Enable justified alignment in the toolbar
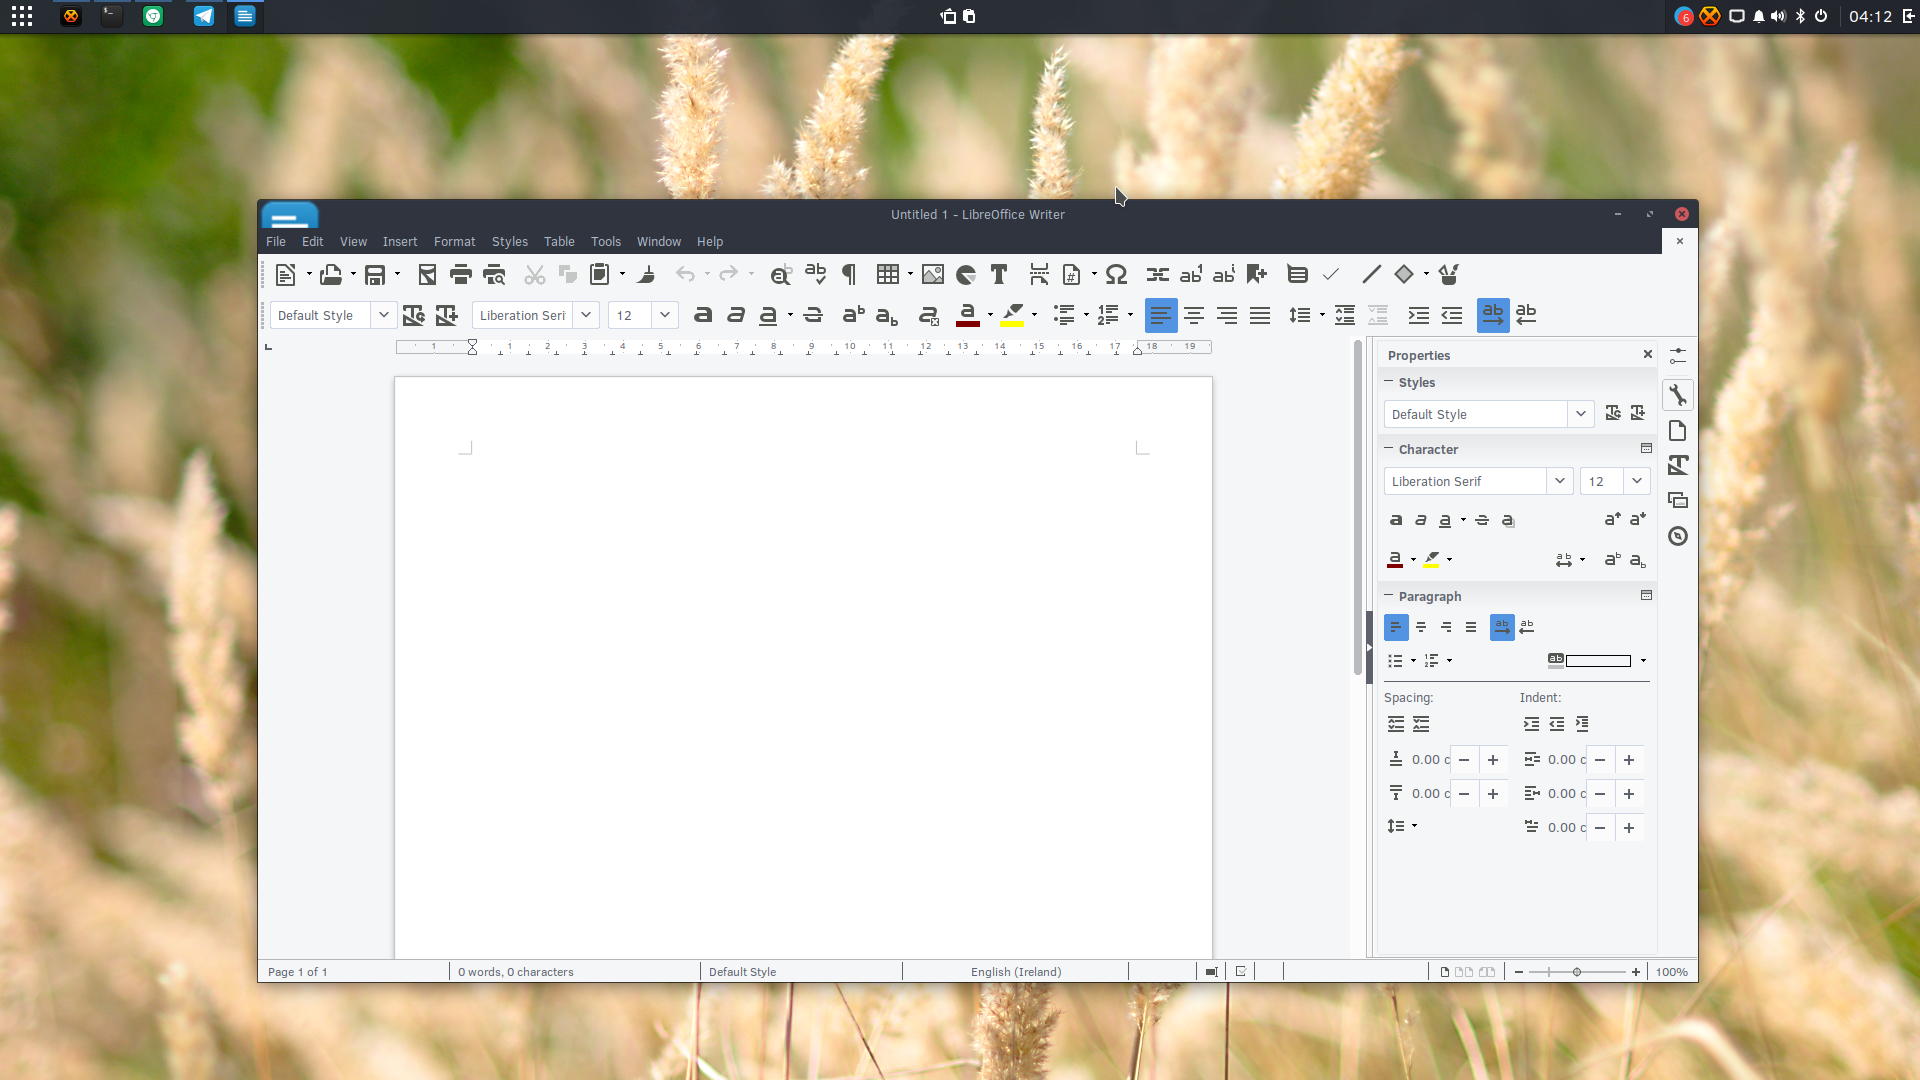Viewport: 1920px width, 1080px height. click(1260, 315)
